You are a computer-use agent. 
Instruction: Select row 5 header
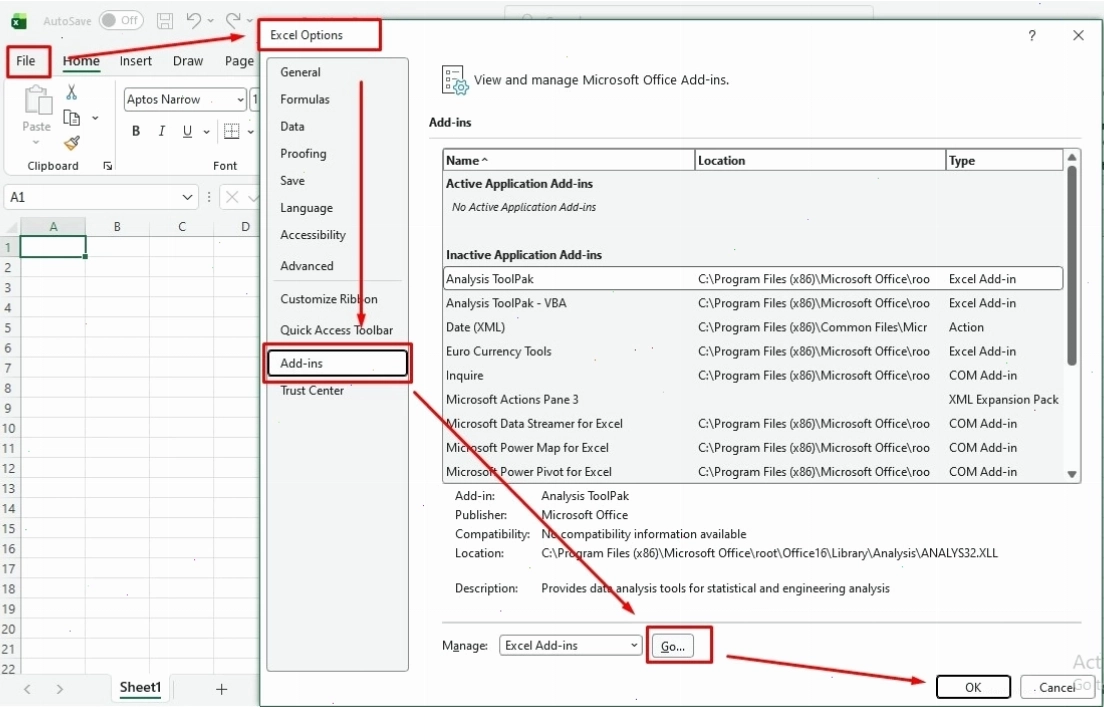pyautogui.click(x=9, y=328)
